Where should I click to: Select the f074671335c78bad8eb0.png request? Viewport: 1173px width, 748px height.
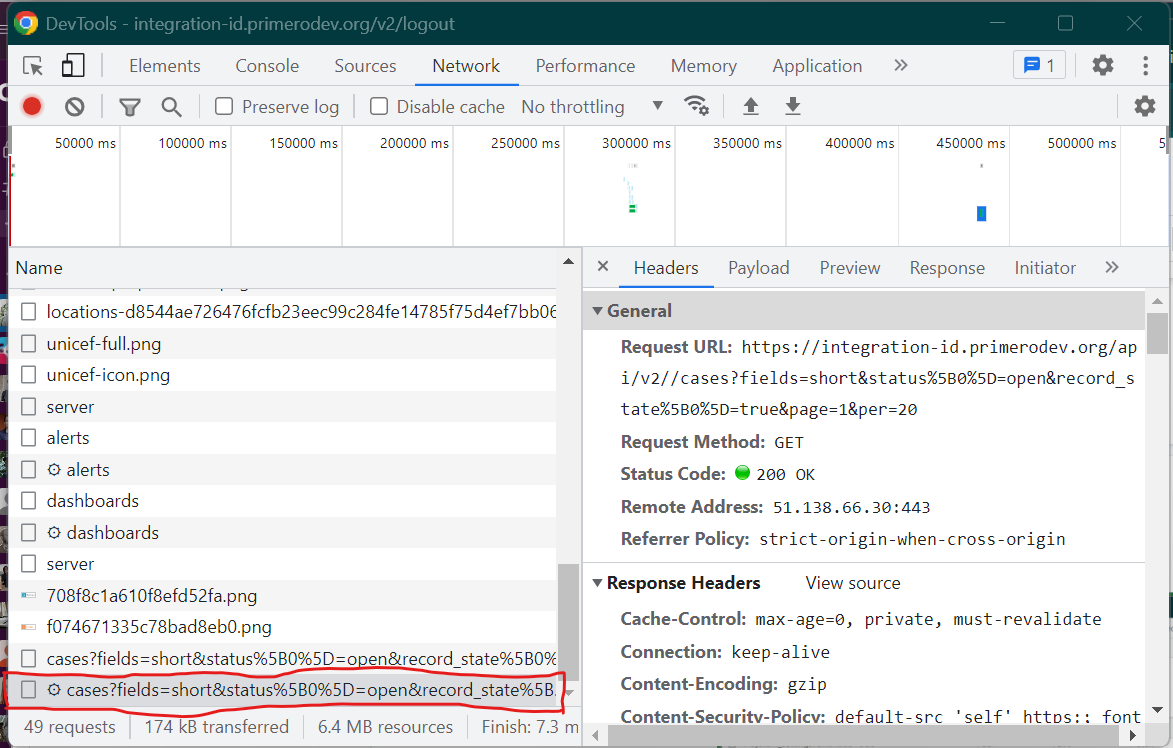[x=282, y=627]
